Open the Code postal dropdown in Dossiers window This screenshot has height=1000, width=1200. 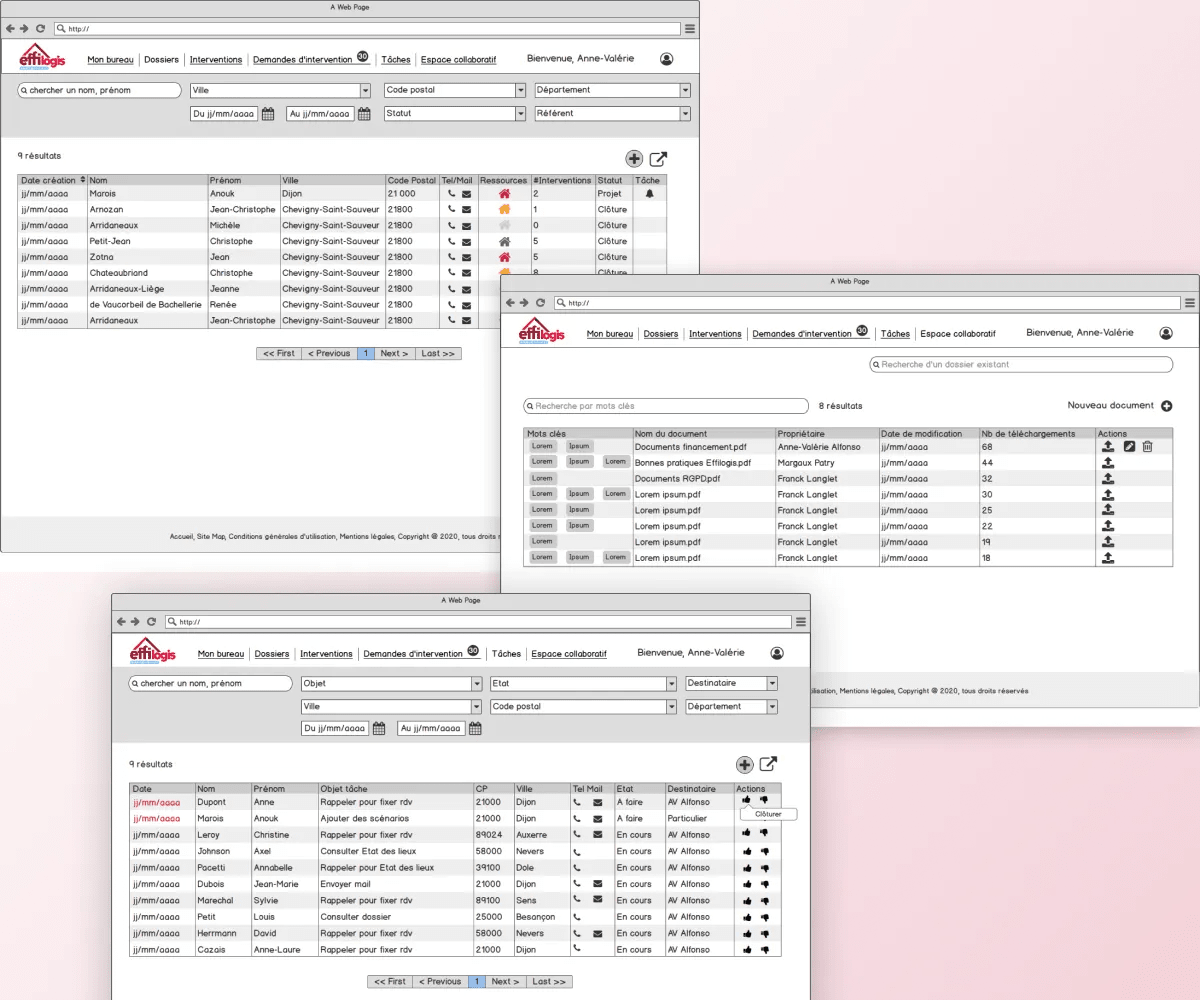tap(455, 90)
